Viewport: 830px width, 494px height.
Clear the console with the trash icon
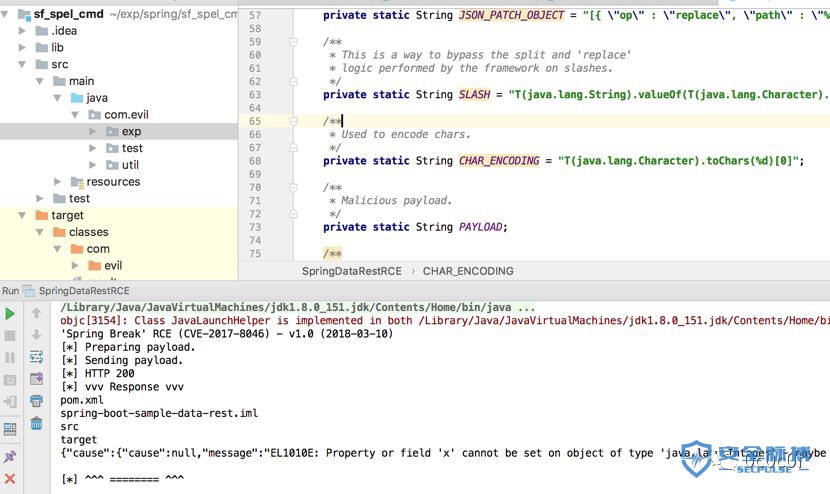click(37, 423)
